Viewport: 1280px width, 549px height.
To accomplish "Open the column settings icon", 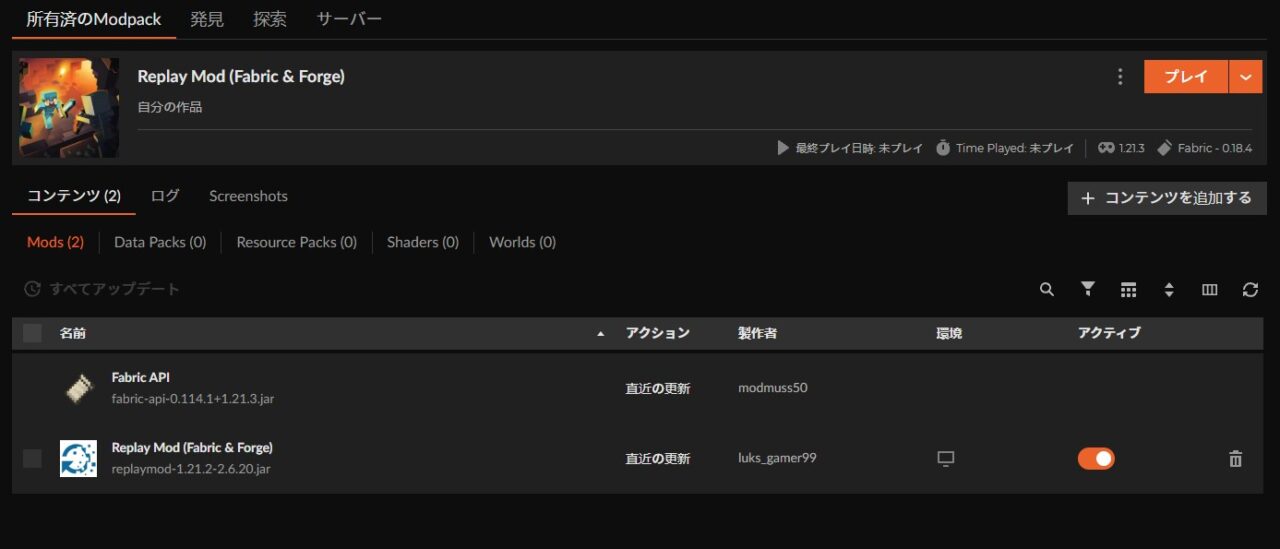I will point(1209,290).
